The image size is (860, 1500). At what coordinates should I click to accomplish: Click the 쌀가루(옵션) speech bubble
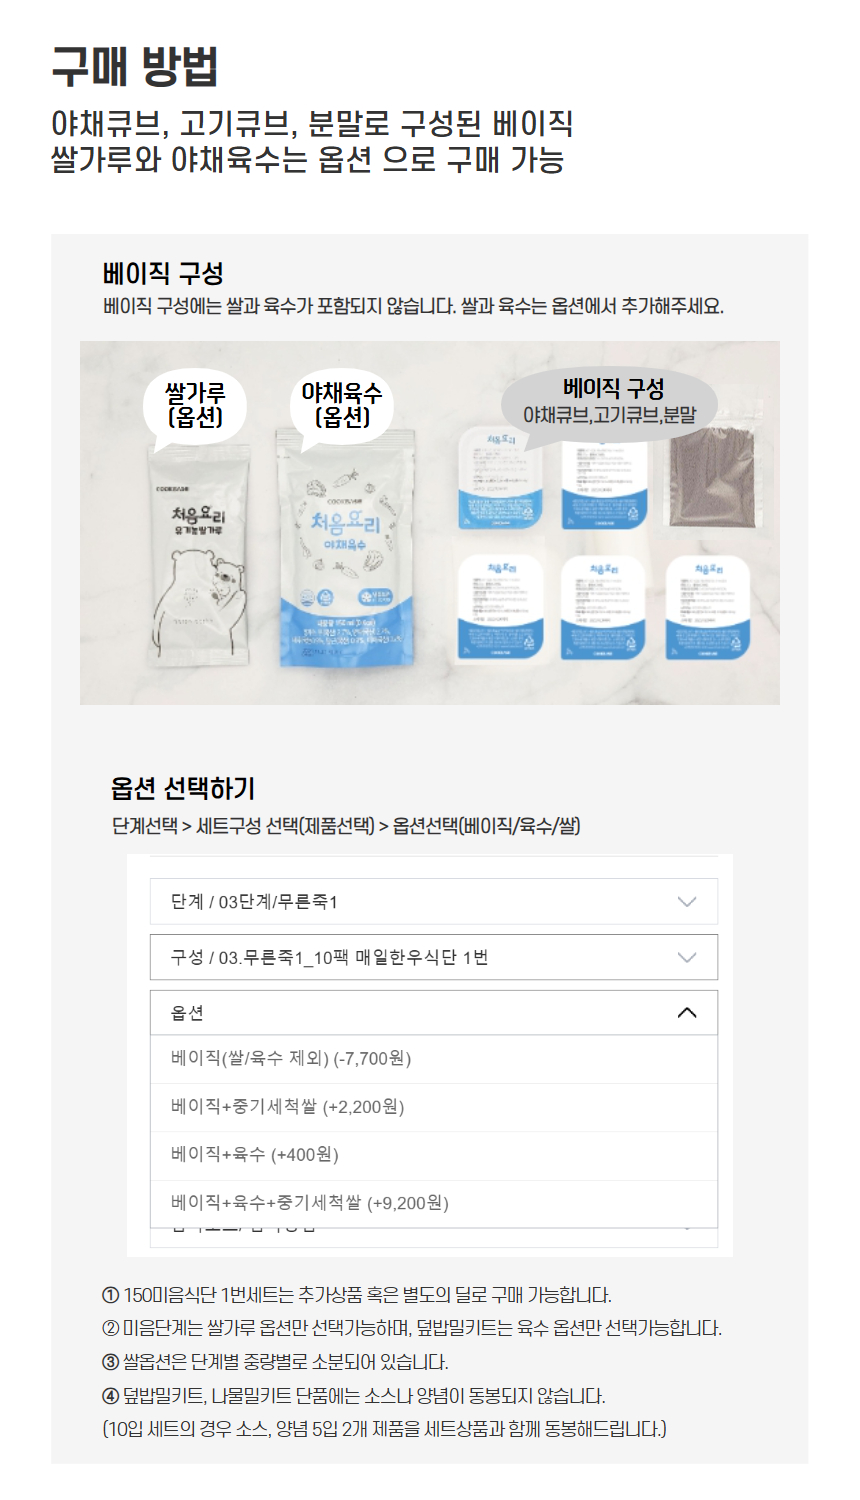pyautogui.click(x=195, y=405)
